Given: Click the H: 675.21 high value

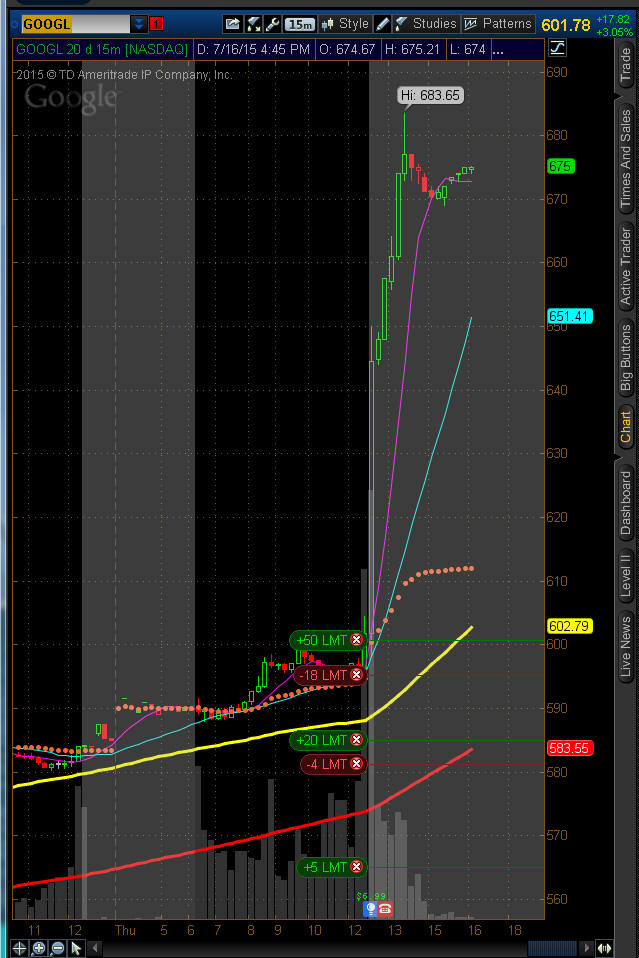Looking at the screenshot, I should click(x=412, y=49).
